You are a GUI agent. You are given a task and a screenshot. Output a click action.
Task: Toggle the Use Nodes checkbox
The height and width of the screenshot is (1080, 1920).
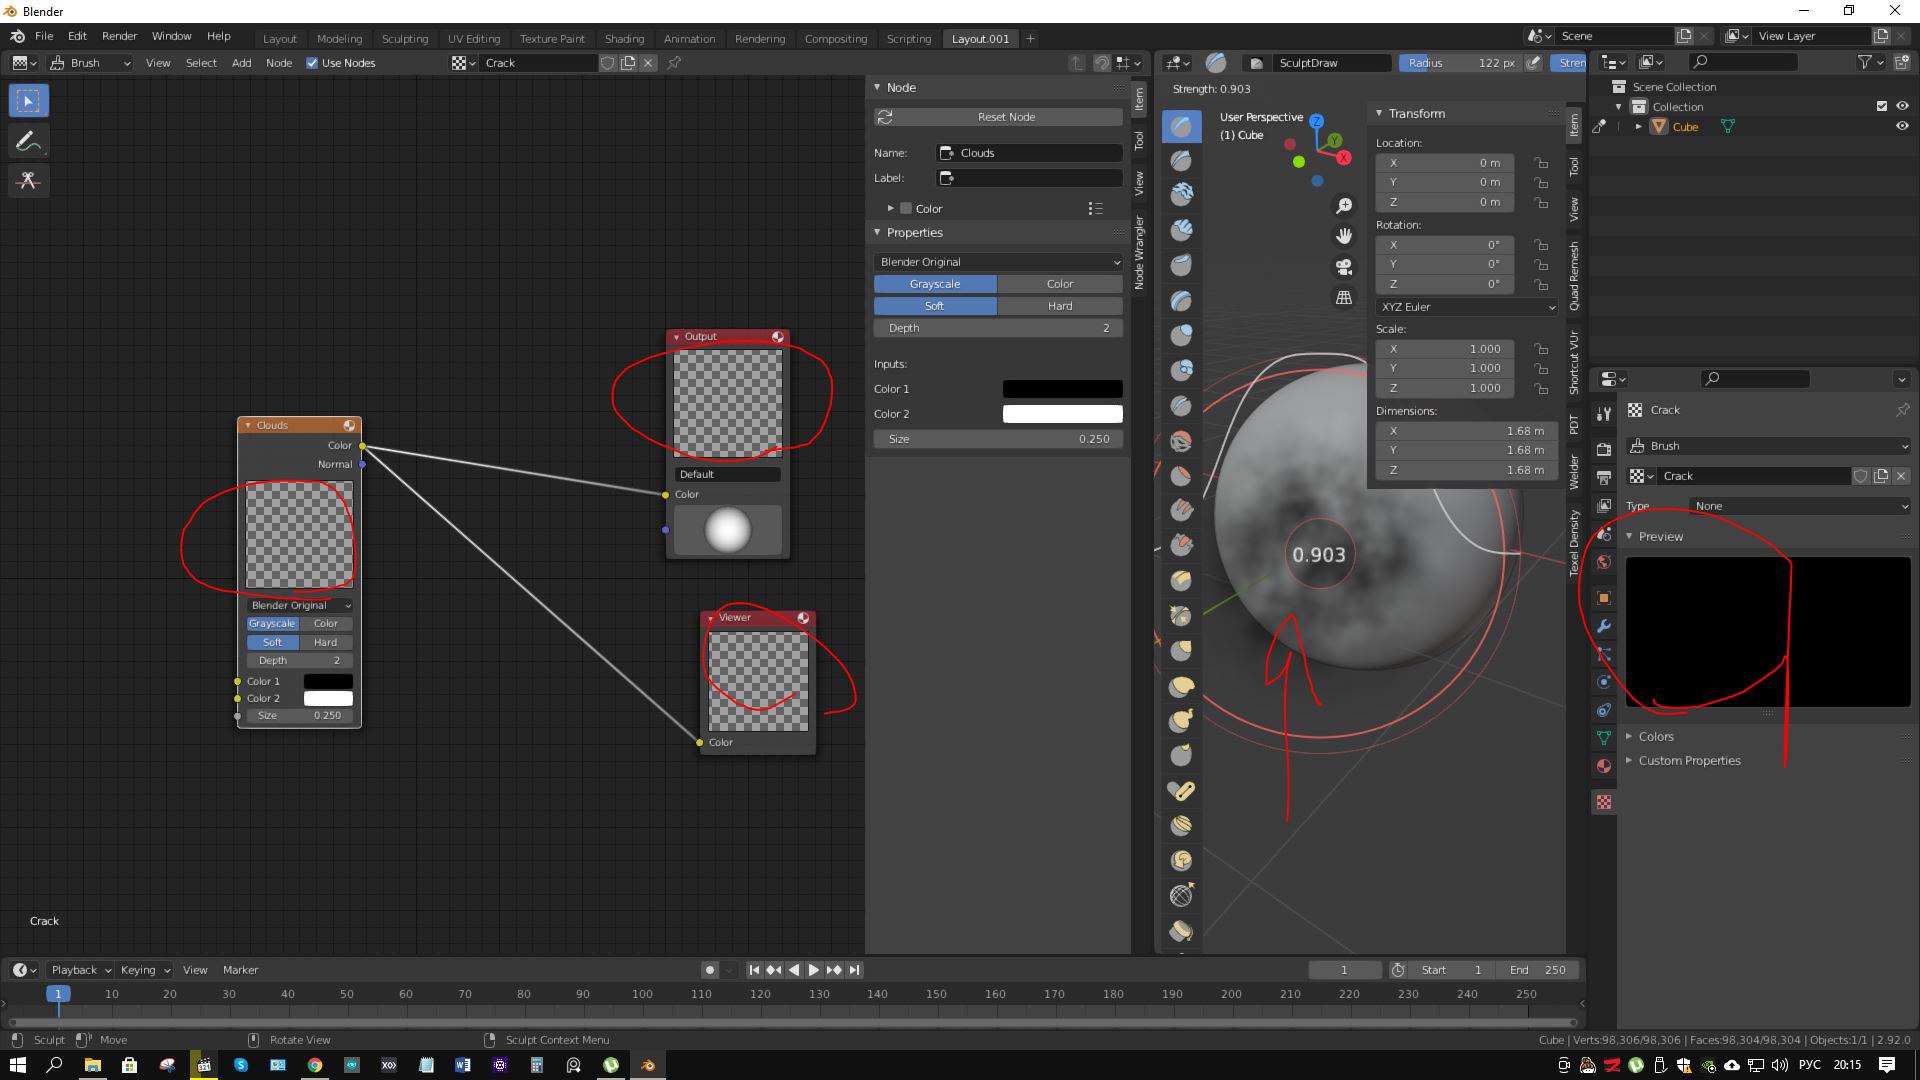click(312, 63)
